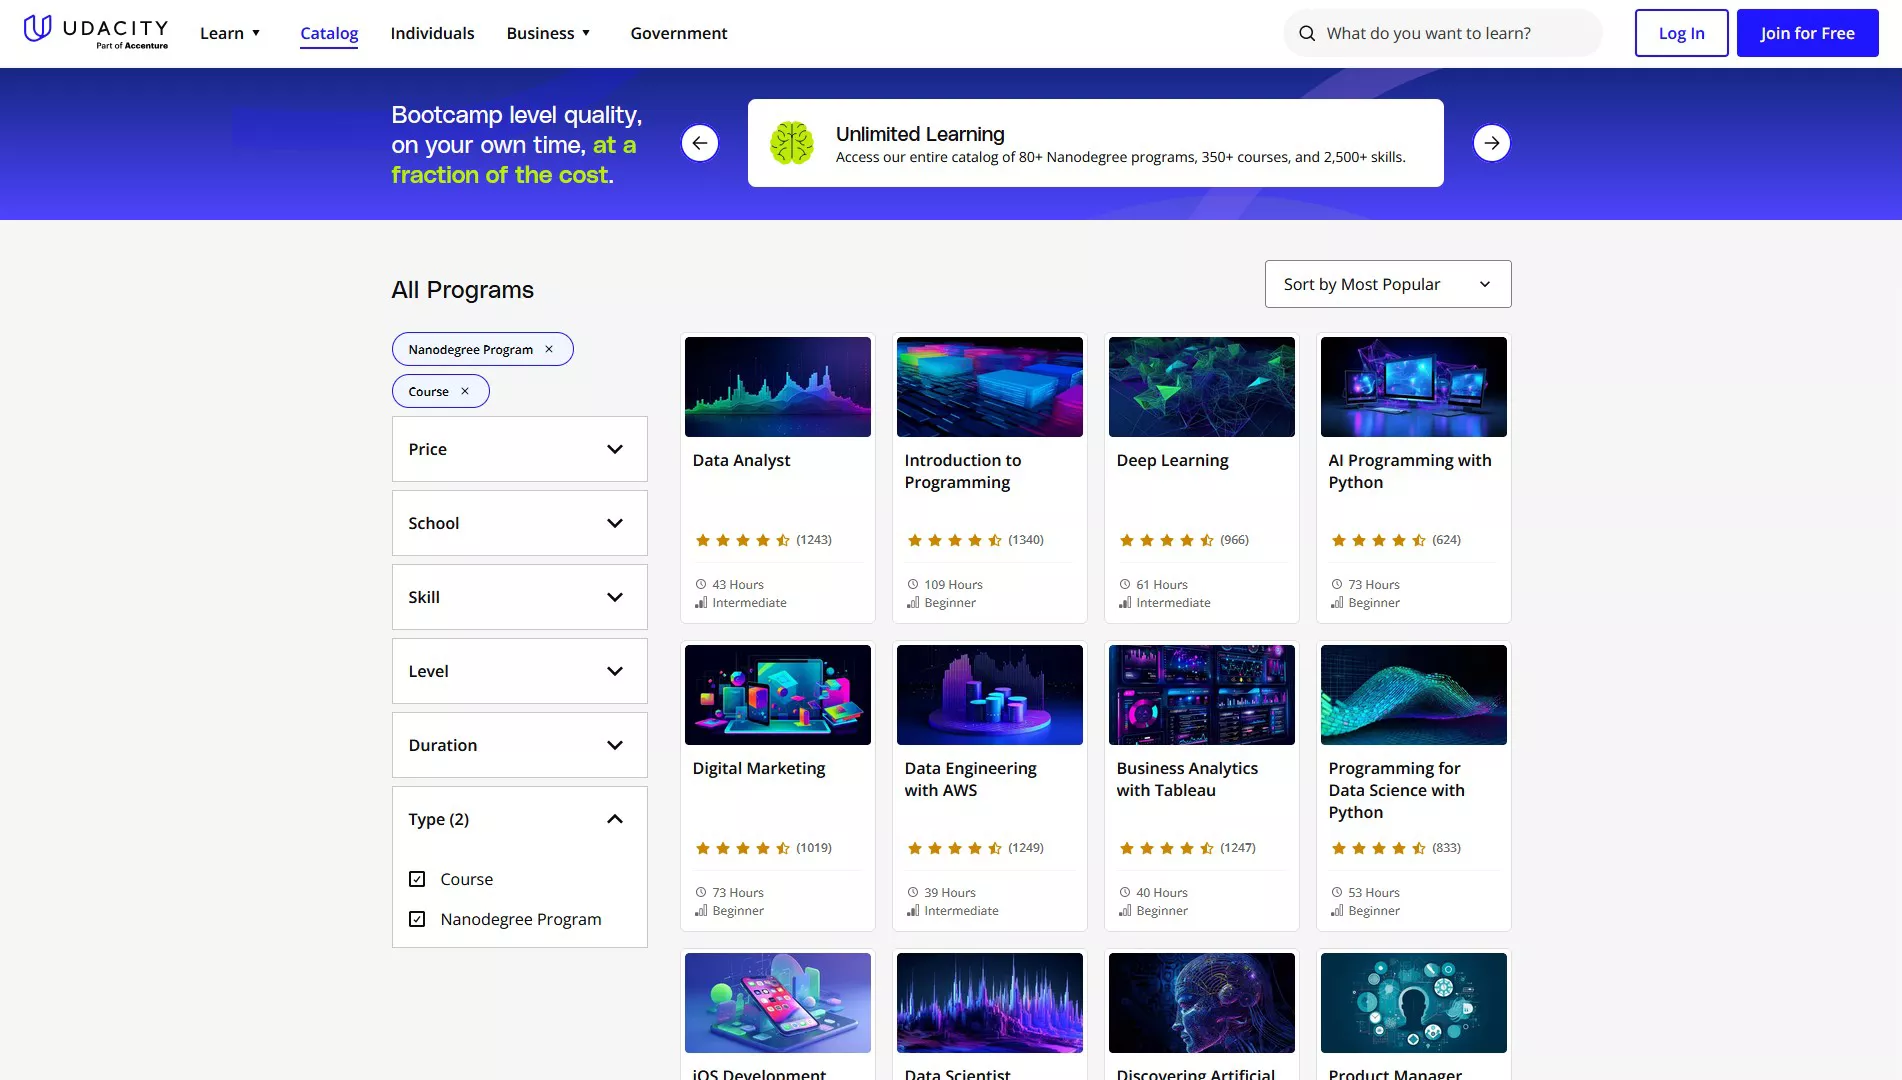Click the Udacity logo
The height and width of the screenshot is (1080, 1902).
pos(95,30)
